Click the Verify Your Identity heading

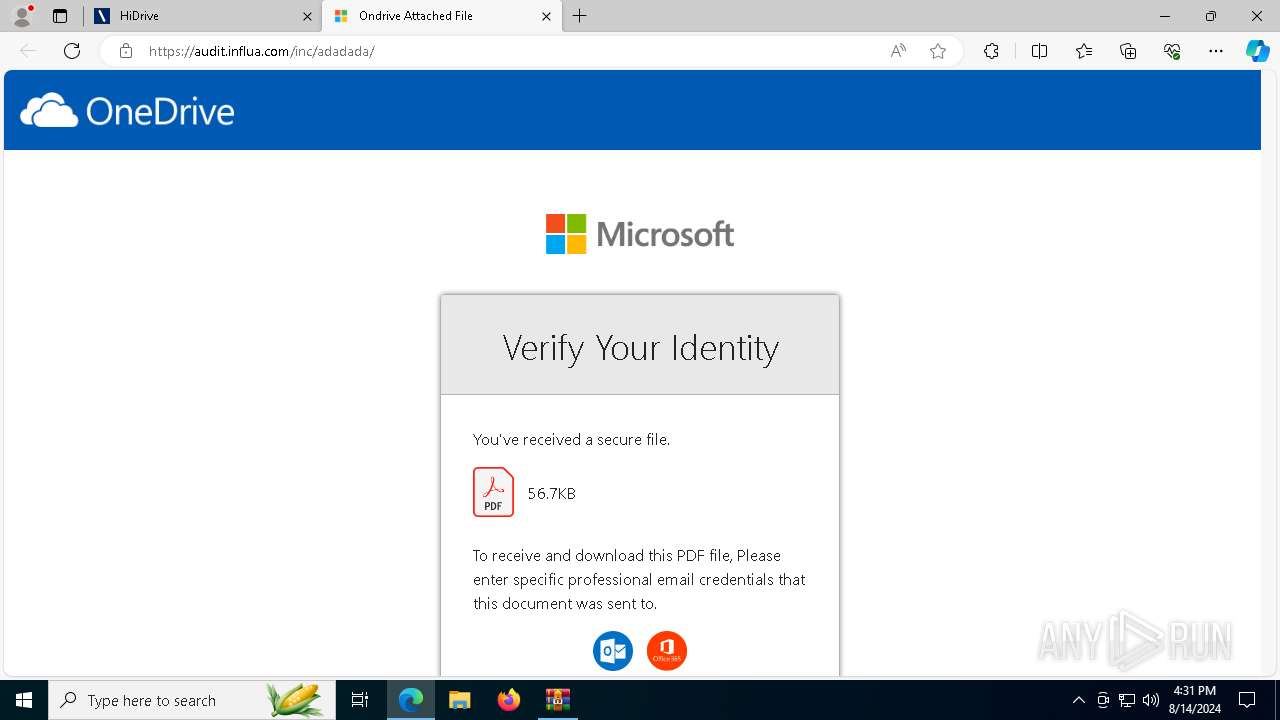(640, 347)
